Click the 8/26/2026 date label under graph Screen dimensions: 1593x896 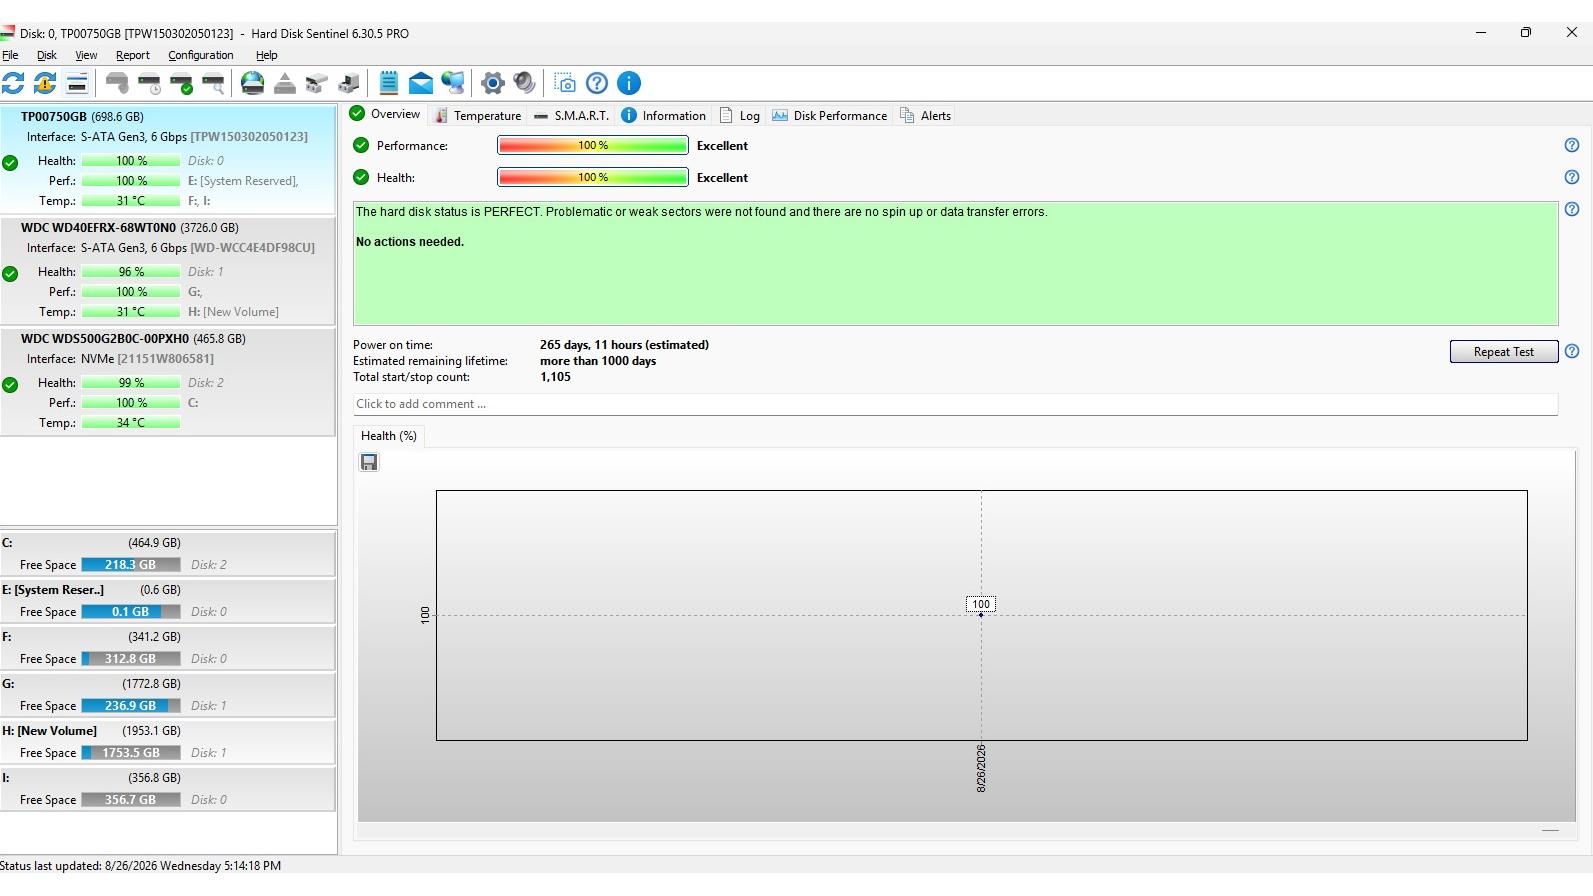981,768
